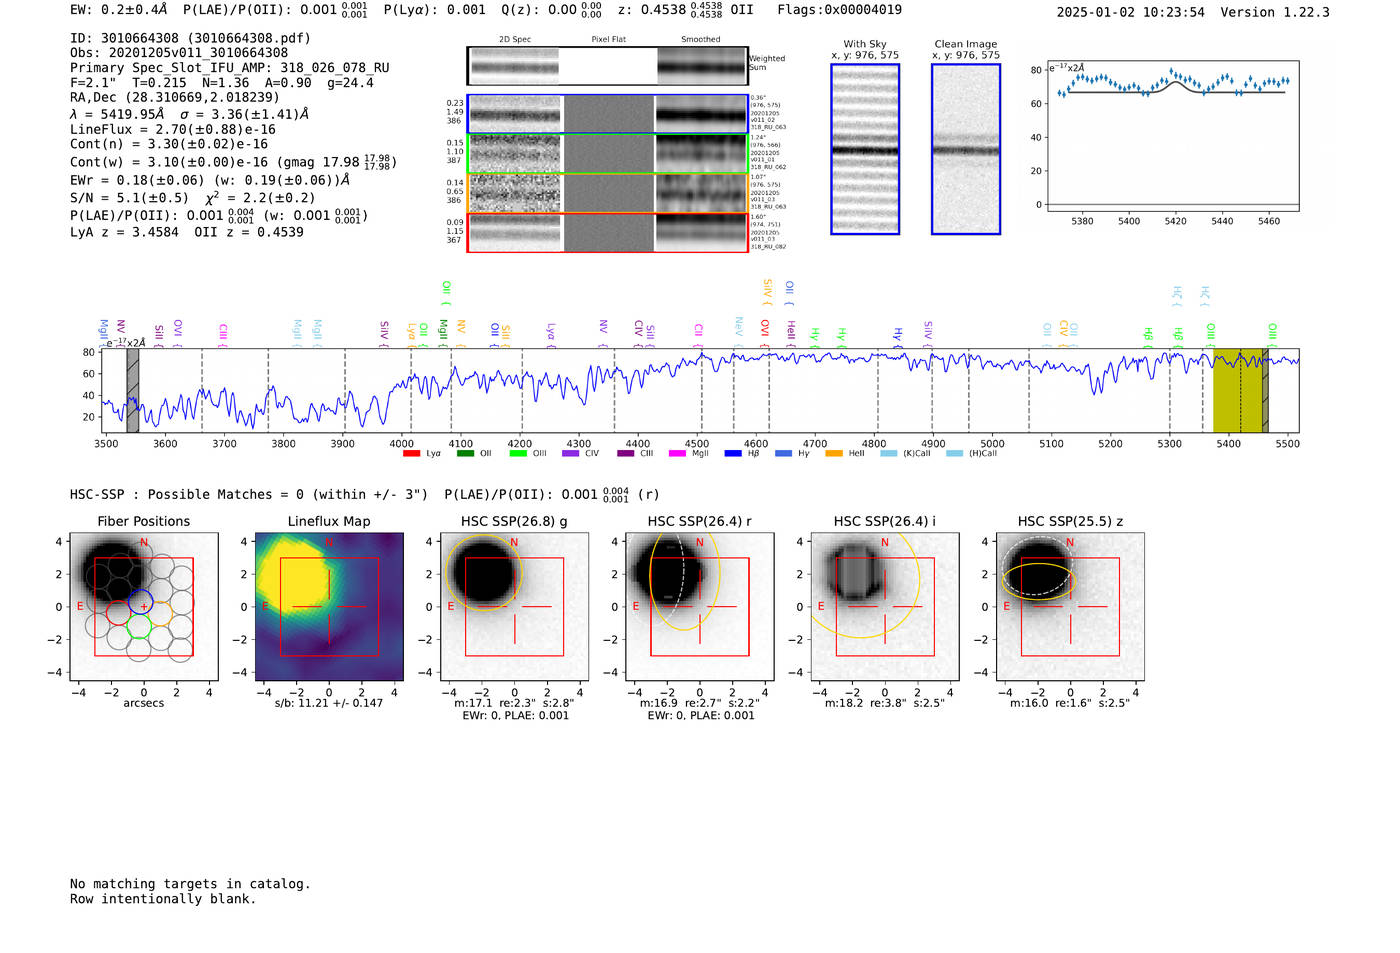Screen dimensions: 1400x953
Task: Click the green fiber circle in Fiber Positions
Action: click(139, 626)
